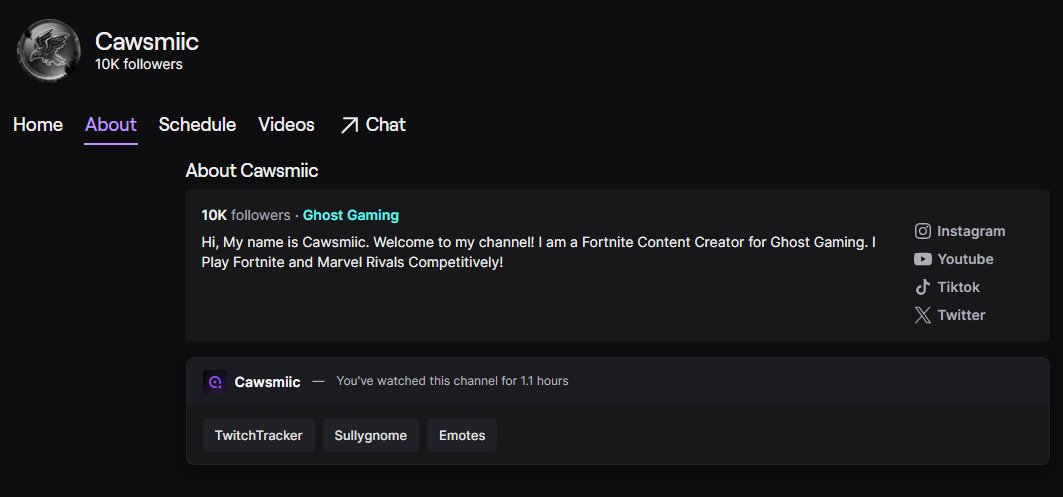The image size is (1063, 497).
Task: Click the X logo icon beside Twitter
Action: pos(923,315)
